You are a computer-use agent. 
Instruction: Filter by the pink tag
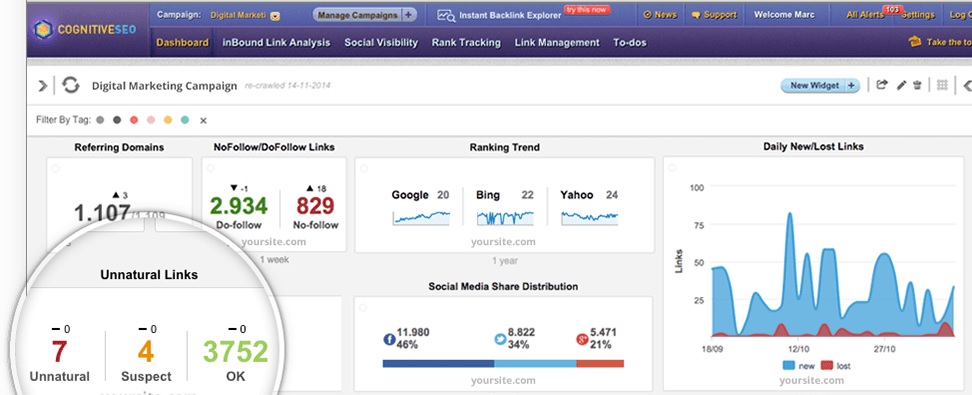coord(151,120)
